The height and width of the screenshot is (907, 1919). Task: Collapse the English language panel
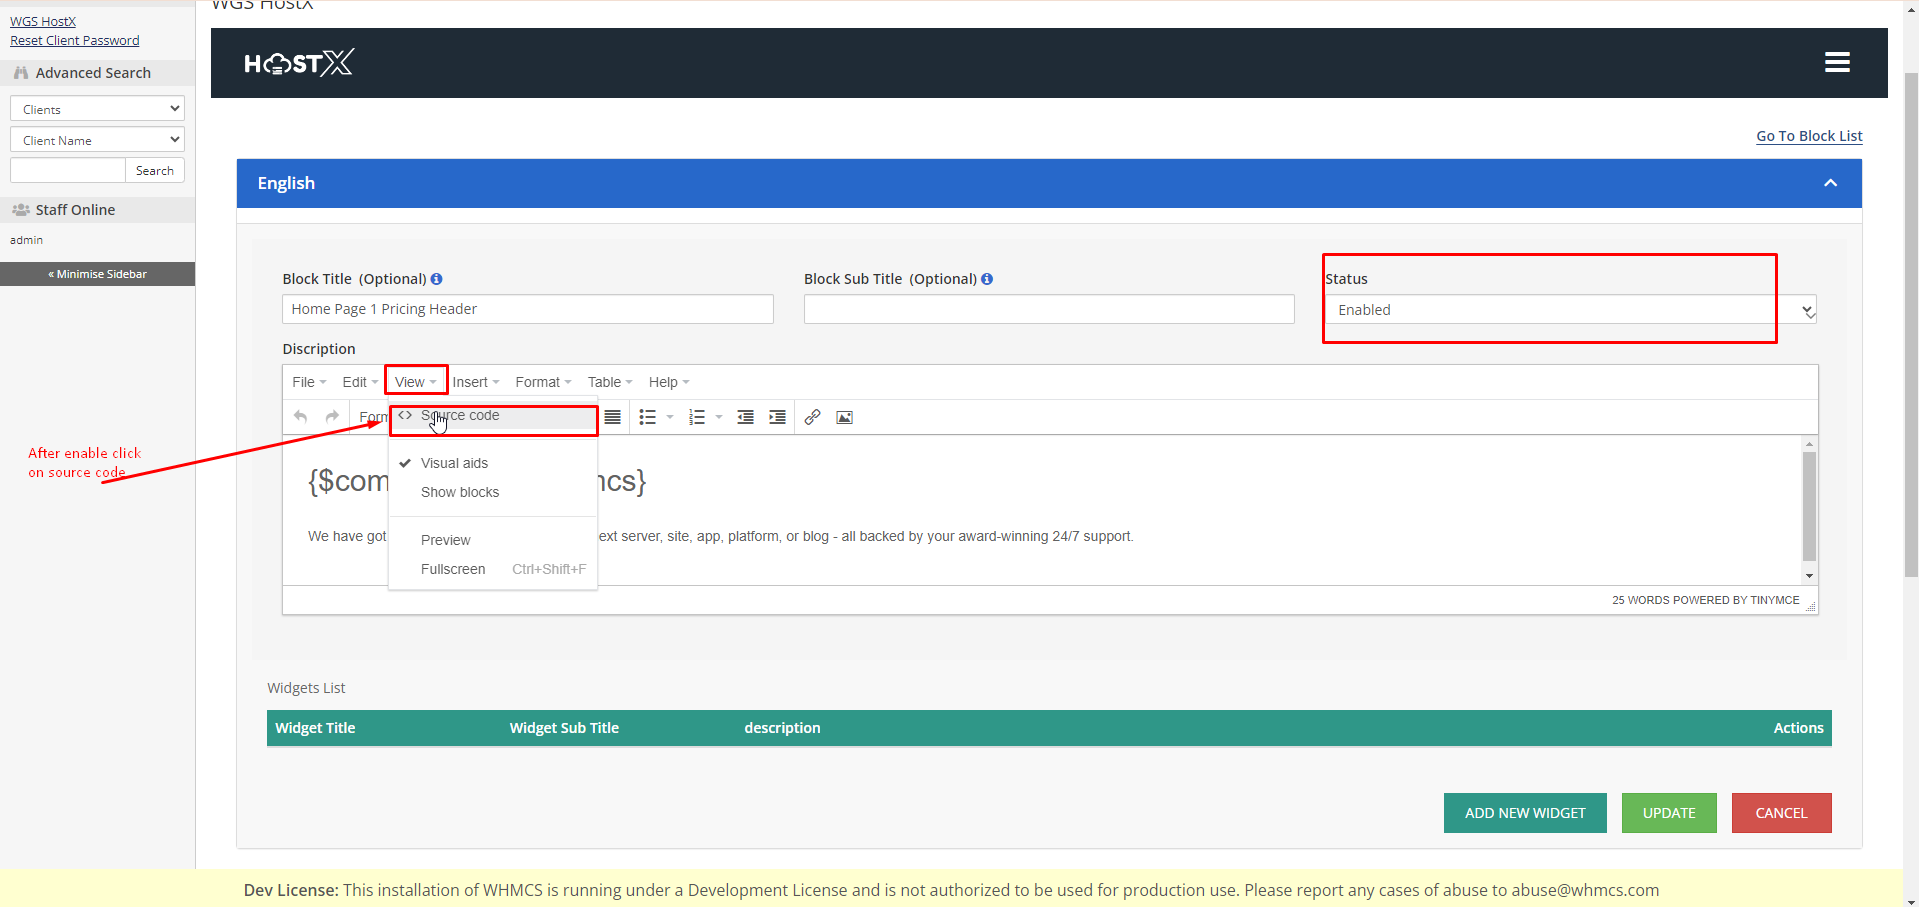click(1830, 183)
